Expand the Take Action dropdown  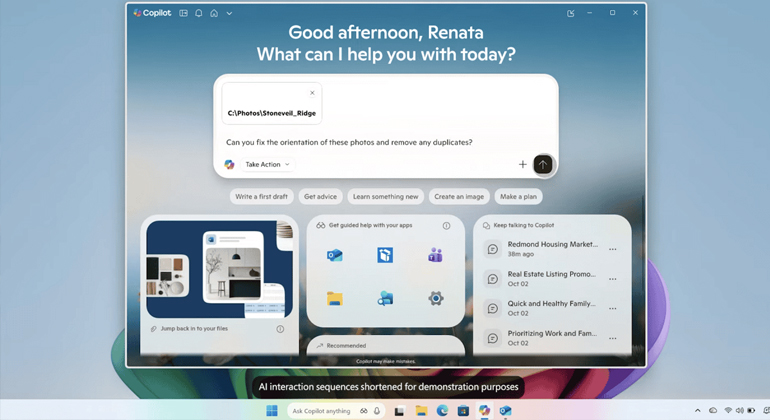pos(267,164)
